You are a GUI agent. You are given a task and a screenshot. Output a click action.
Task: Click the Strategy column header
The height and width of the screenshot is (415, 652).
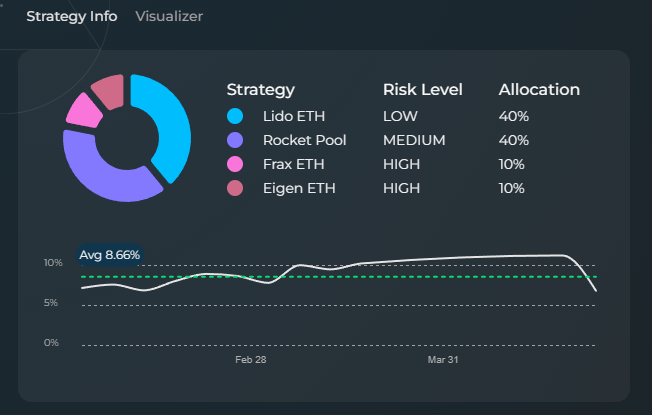[260, 90]
